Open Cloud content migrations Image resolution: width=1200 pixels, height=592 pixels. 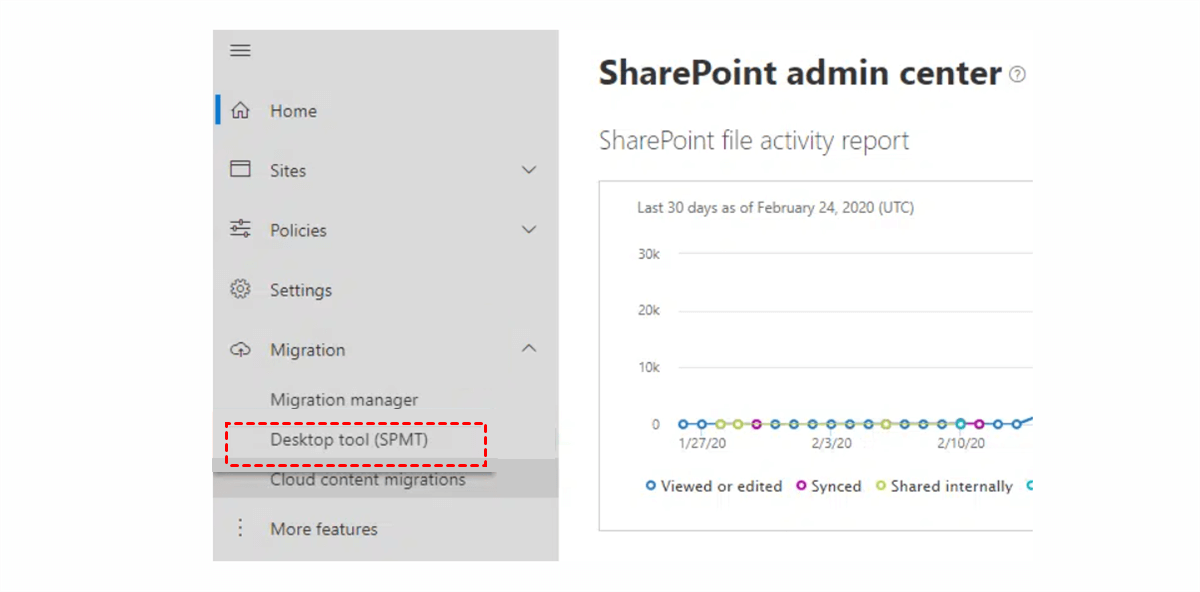pos(367,480)
